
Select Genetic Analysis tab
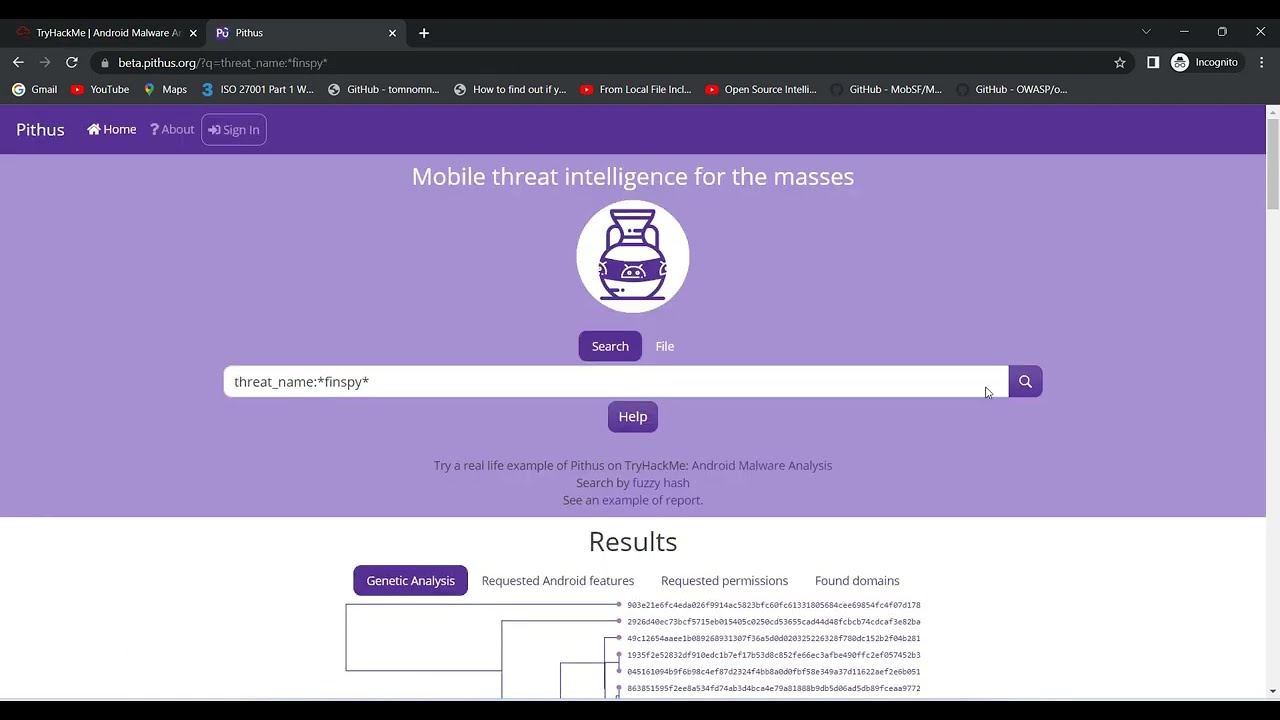pos(410,581)
